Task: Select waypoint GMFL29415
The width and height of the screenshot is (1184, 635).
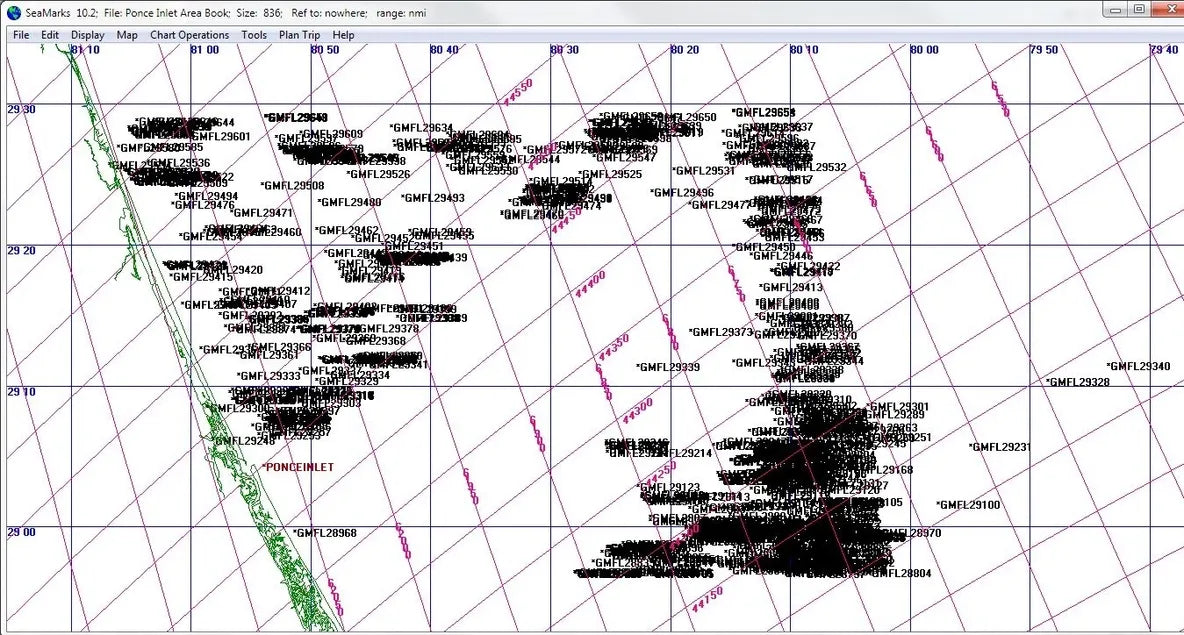Action: pyautogui.click(x=201, y=277)
